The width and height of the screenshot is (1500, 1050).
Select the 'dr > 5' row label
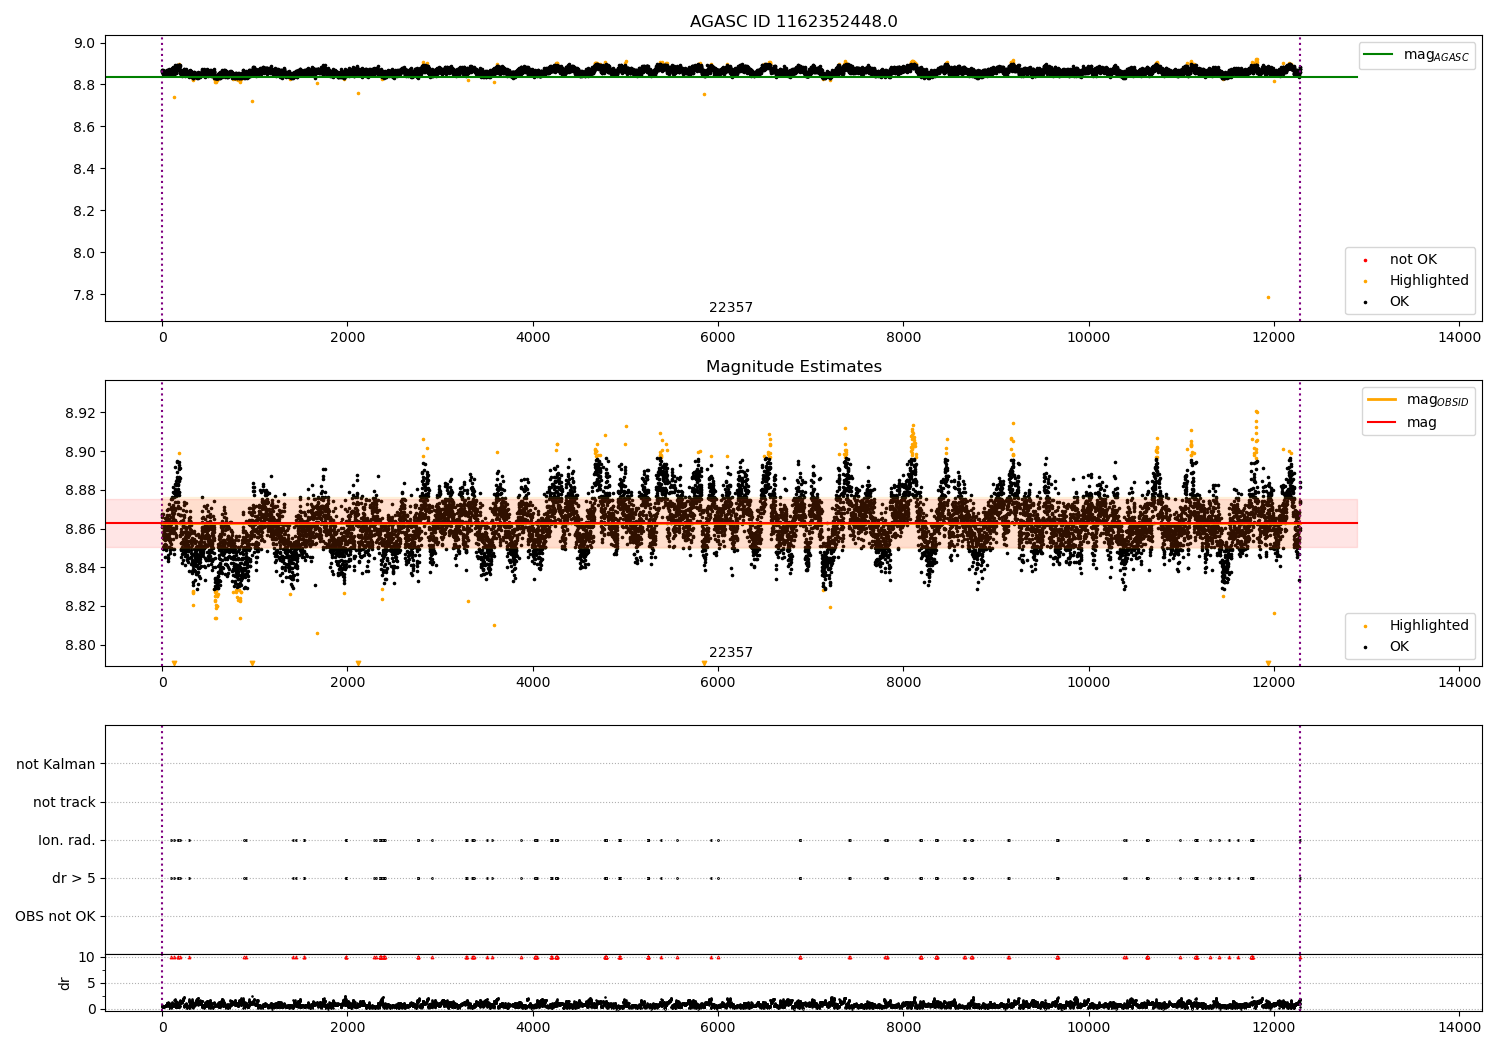click(x=74, y=878)
